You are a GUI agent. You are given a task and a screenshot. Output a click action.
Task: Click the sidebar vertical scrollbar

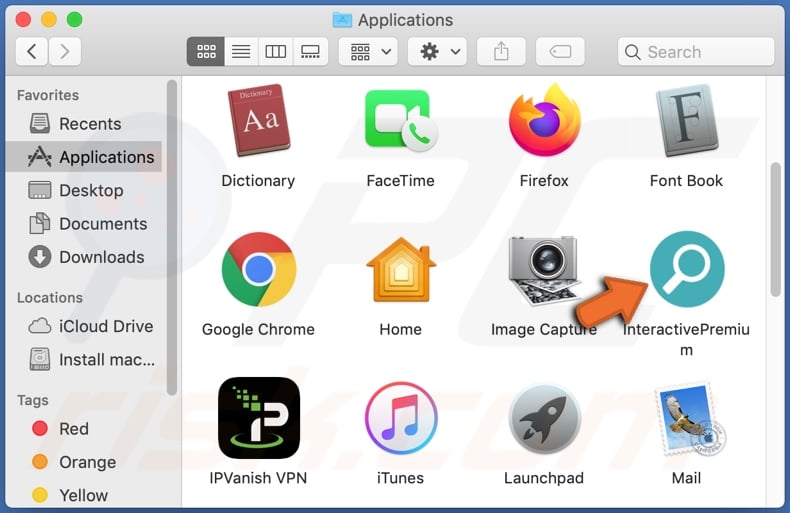[172, 237]
